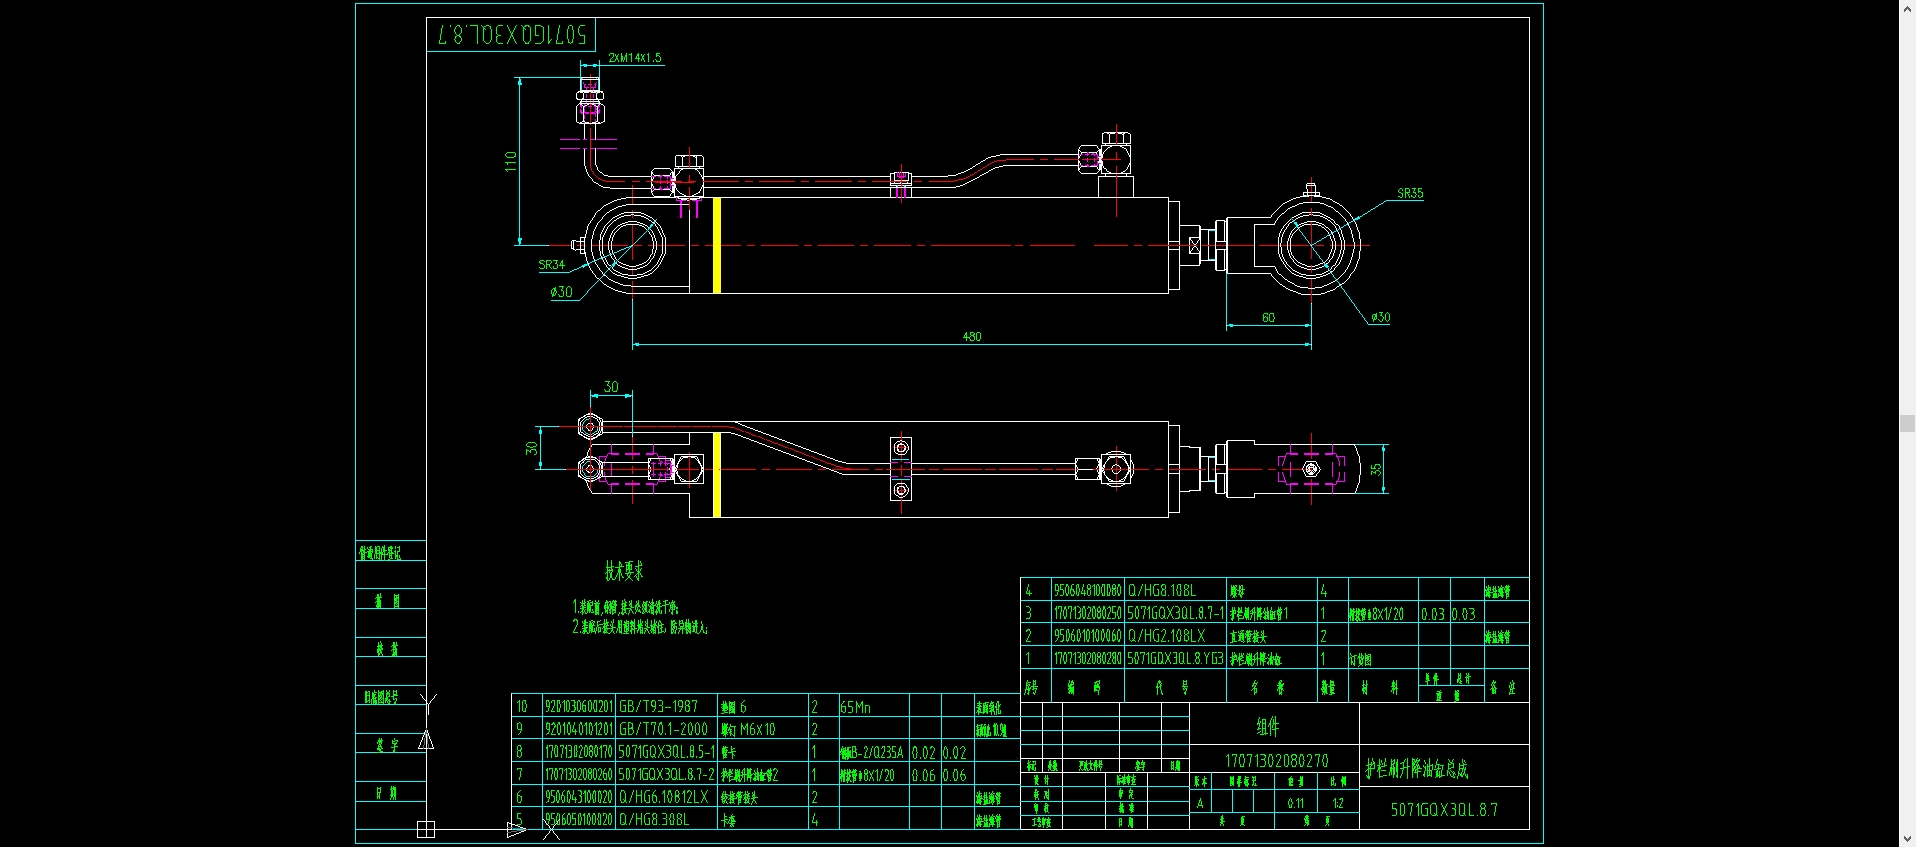Select the 480 length dimension
The height and width of the screenshot is (847, 1916).
coord(972,337)
